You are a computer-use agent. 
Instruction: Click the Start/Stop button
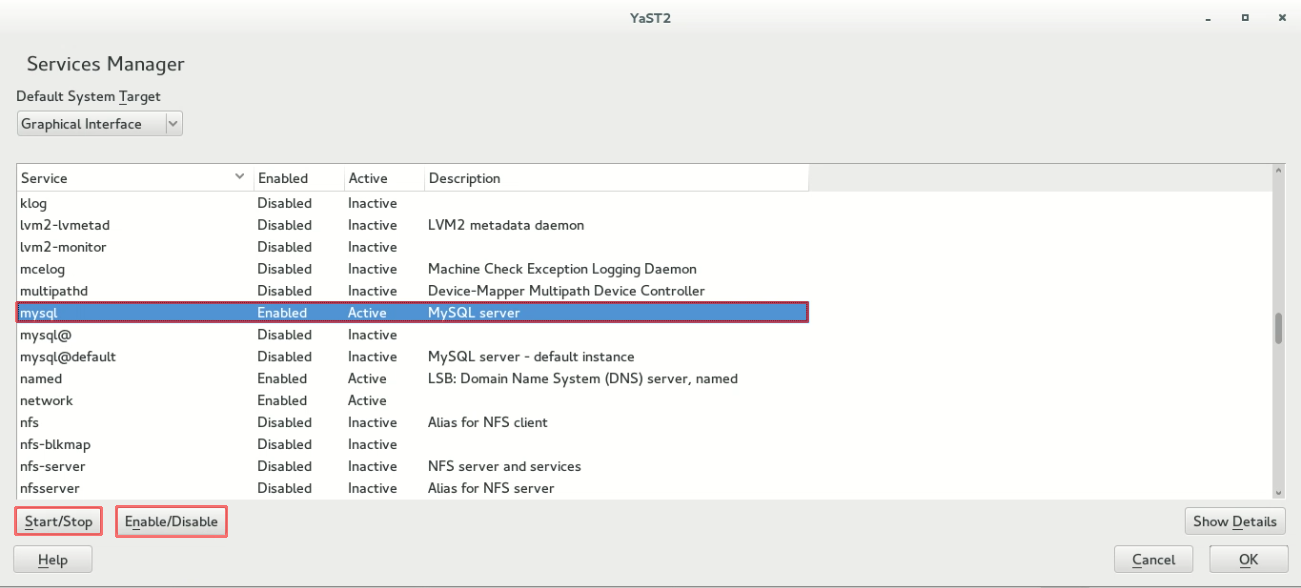57,520
